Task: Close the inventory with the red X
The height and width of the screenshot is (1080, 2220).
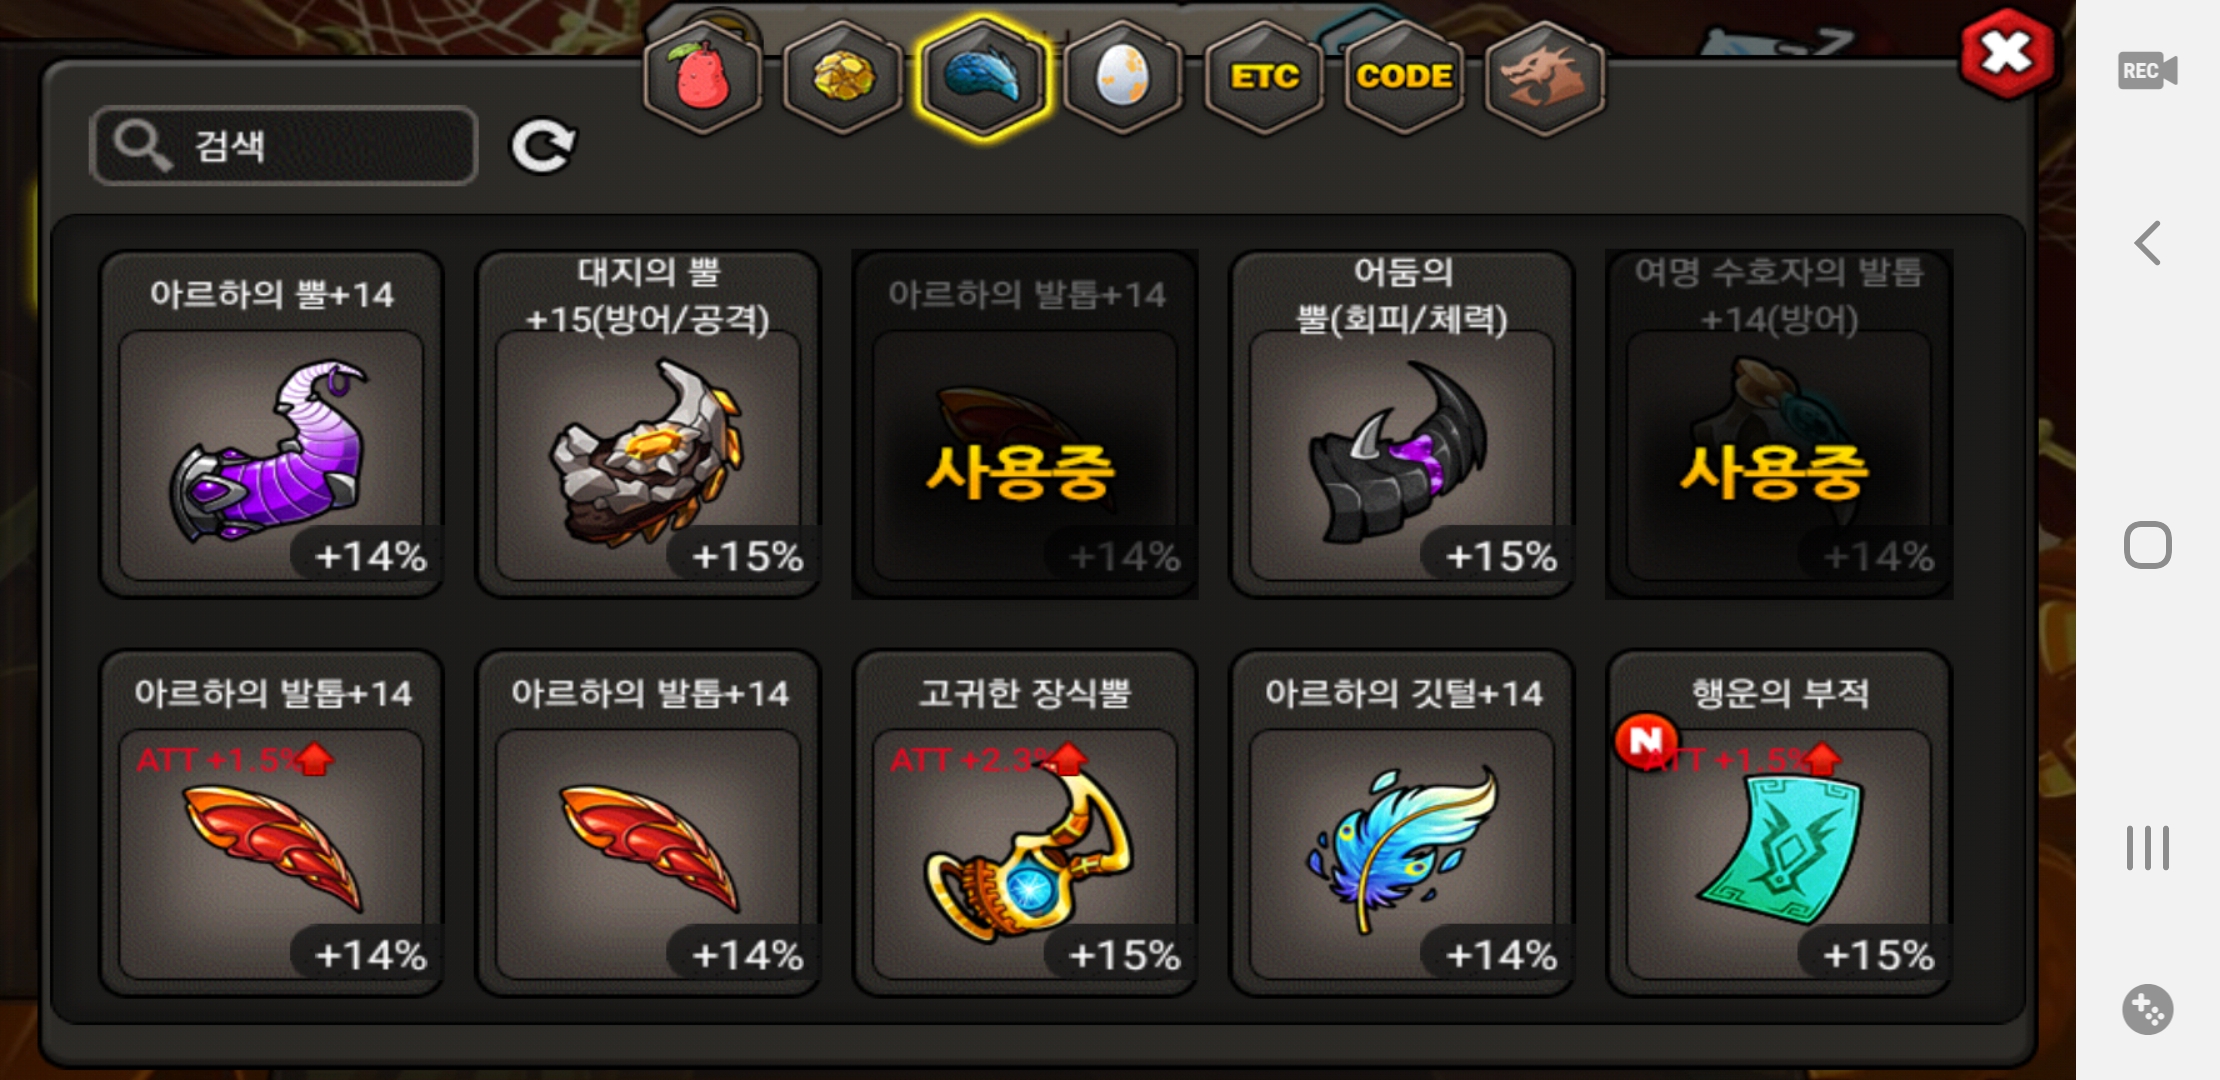Action: pyautogui.click(x=2006, y=54)
